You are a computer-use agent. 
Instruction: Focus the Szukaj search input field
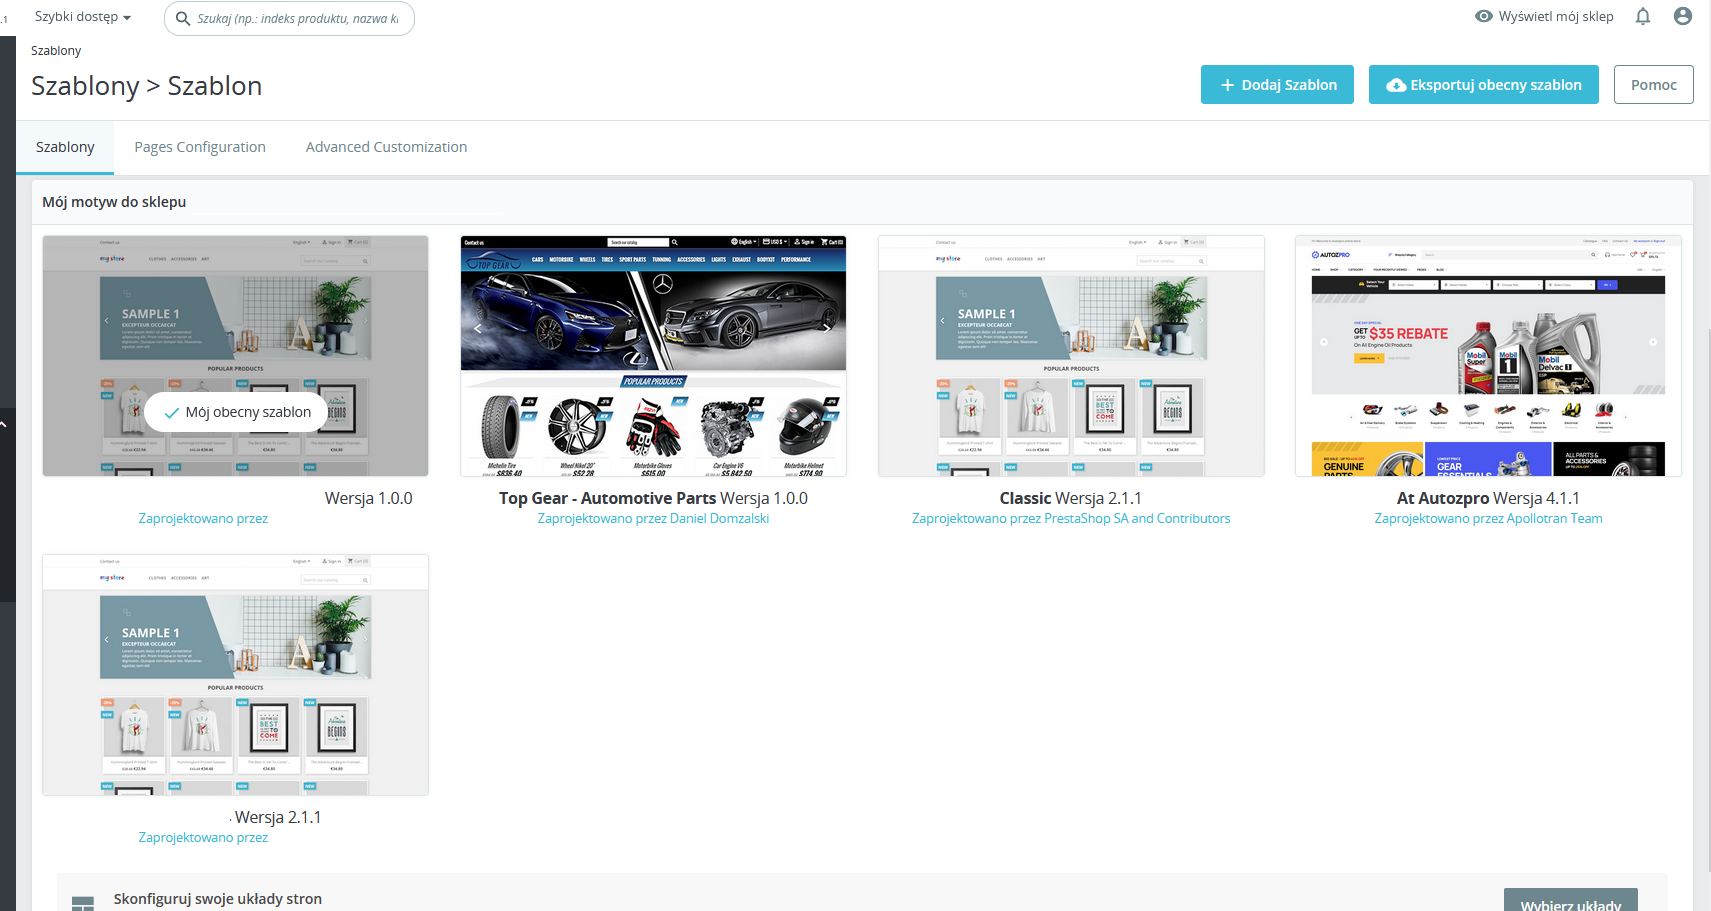pyautogui.click(x=297, y=18)
